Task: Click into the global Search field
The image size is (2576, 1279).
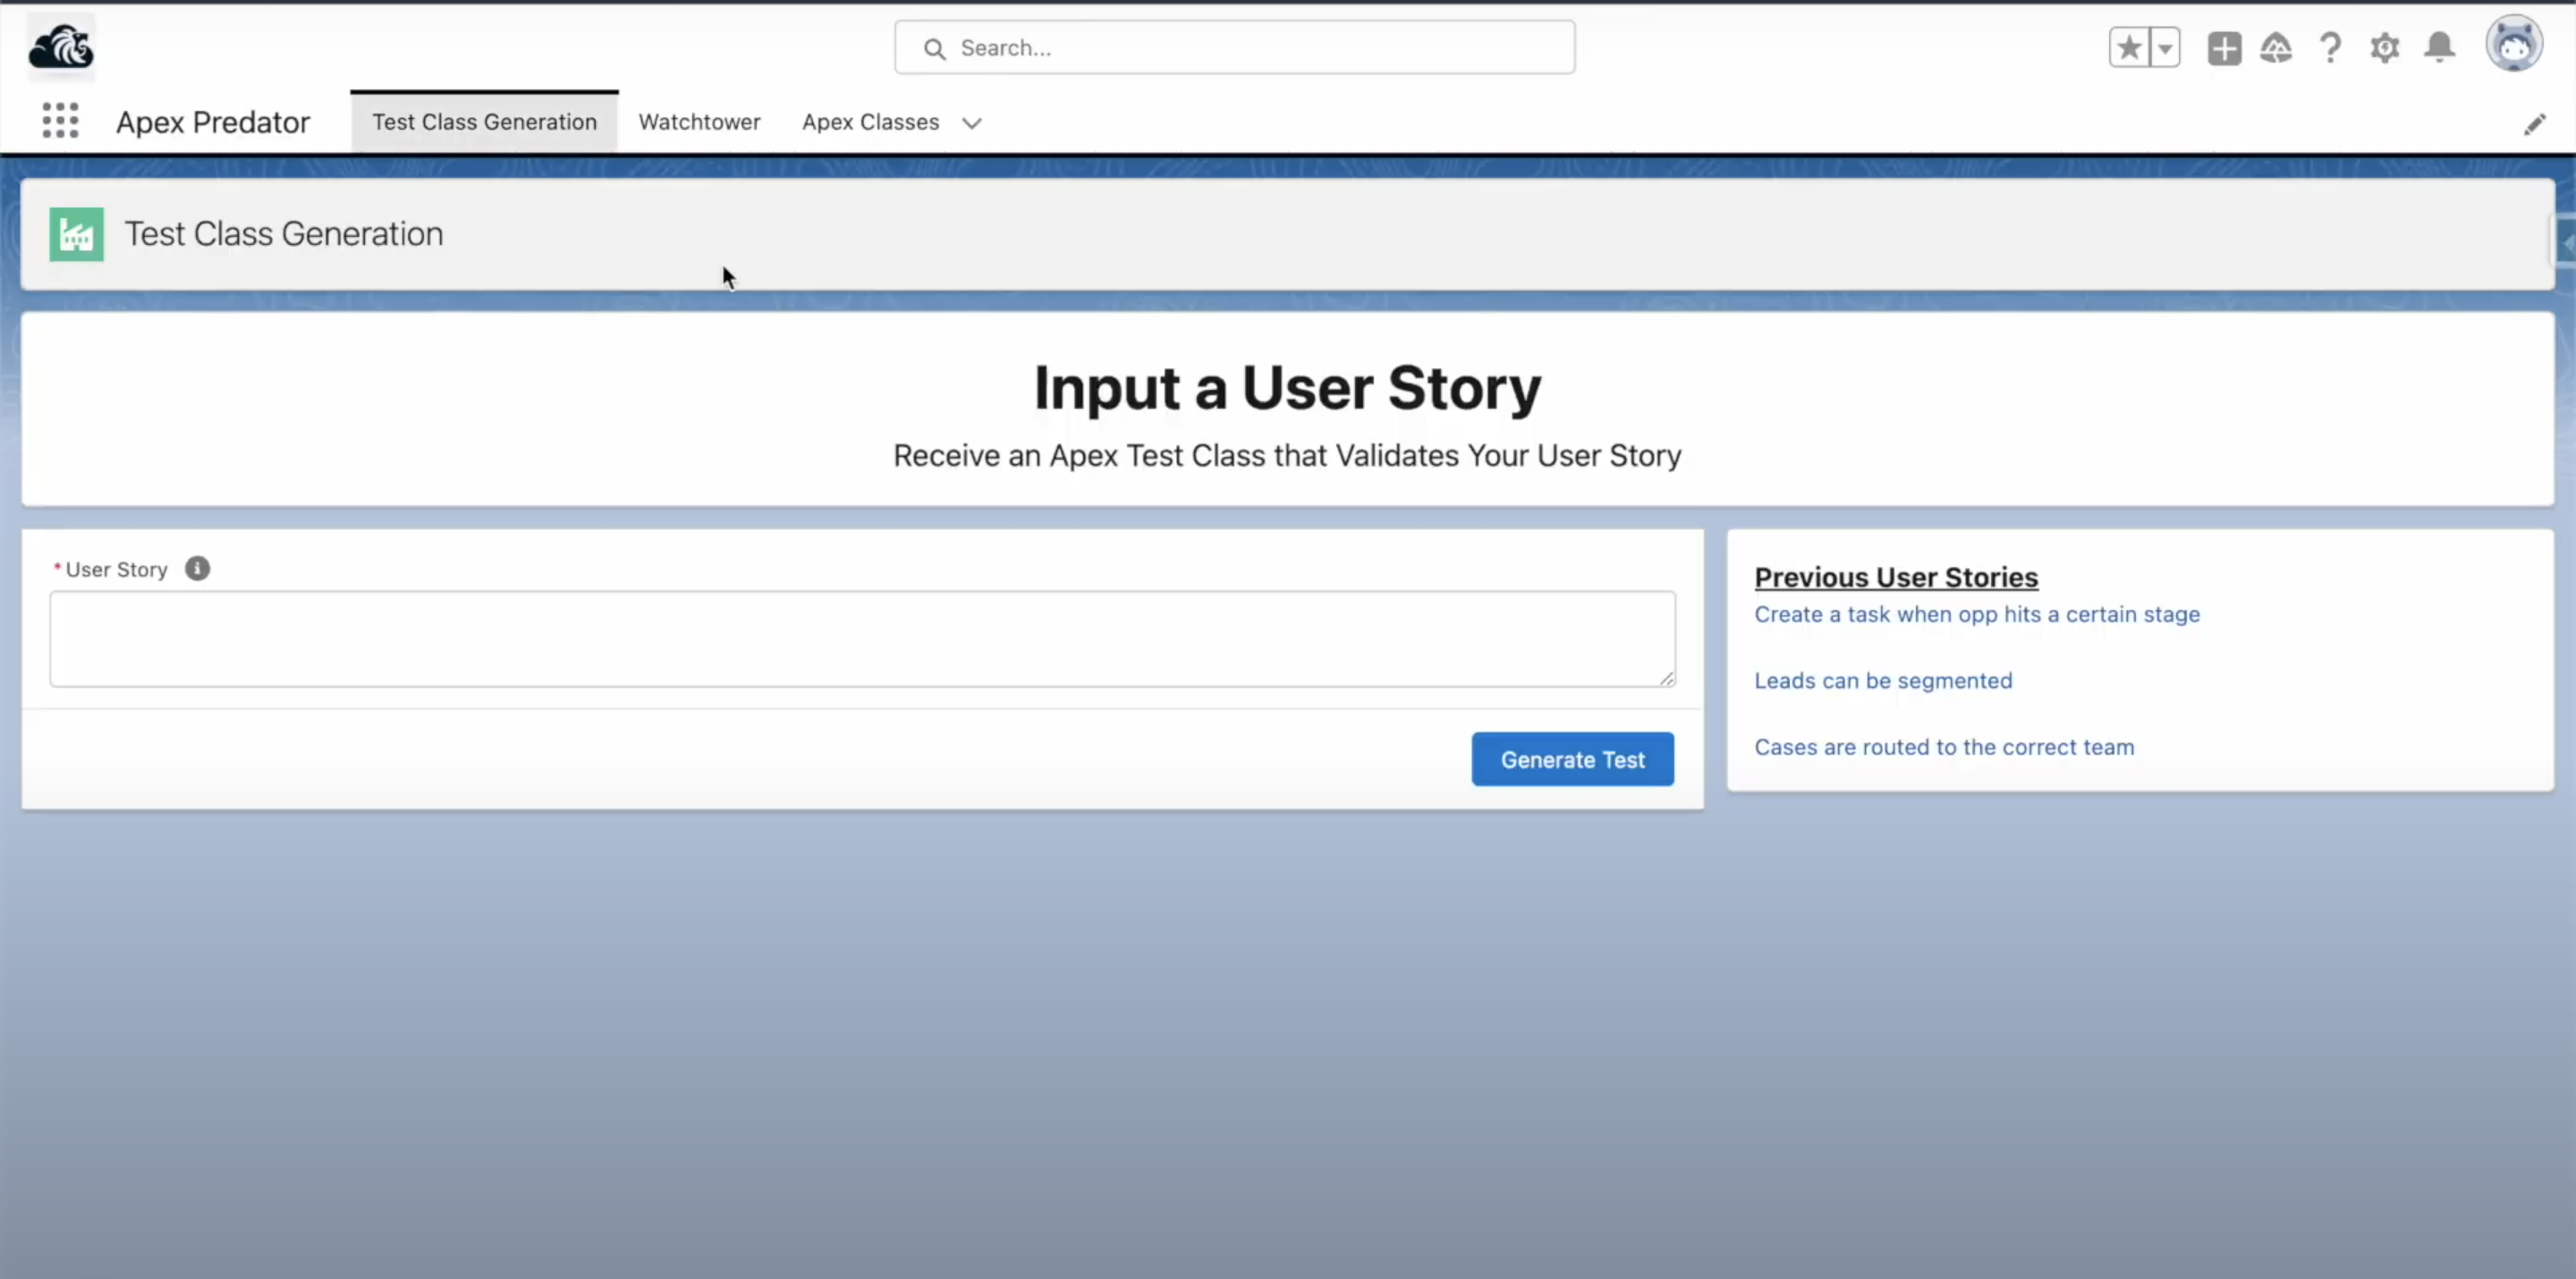Action: [1234, 47]
